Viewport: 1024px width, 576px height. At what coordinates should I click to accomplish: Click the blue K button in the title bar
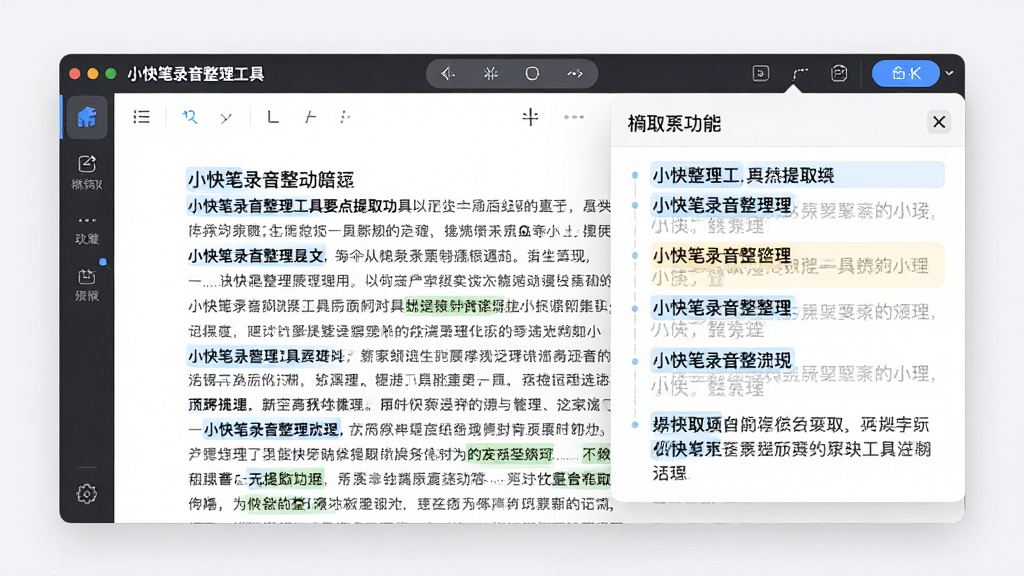(x=906, y=73)
